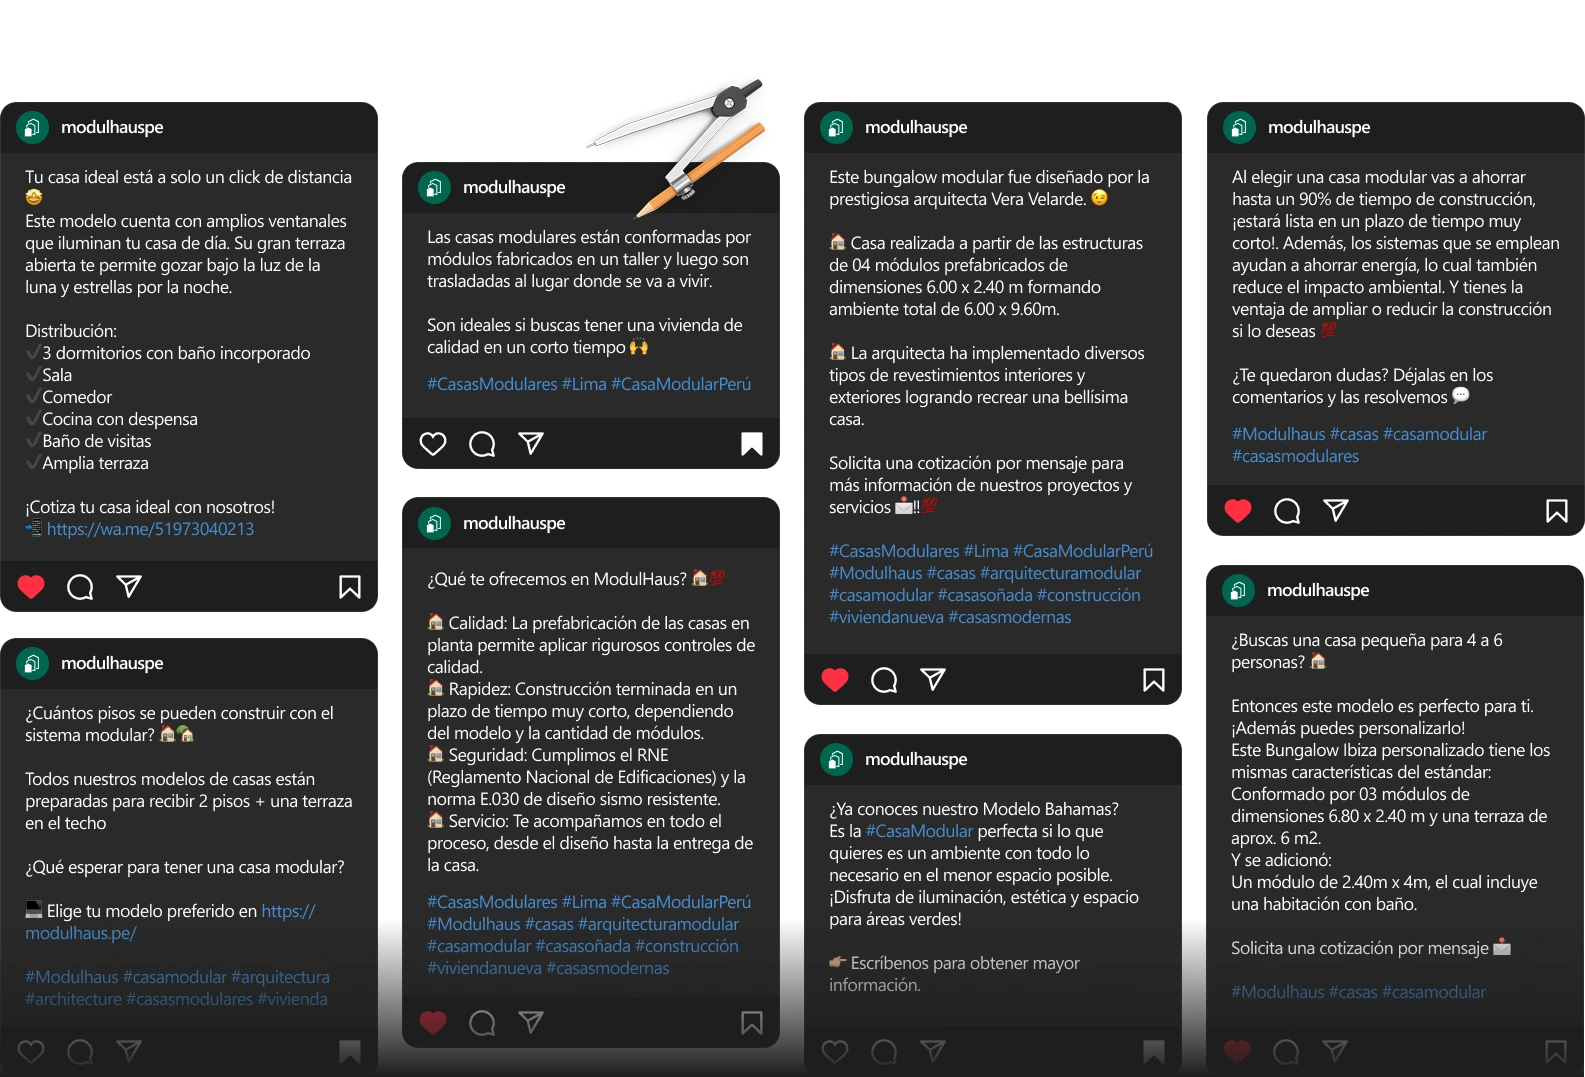
Task: Tap #arquitecturamodular hashtag in bungalow post
Action: point(1060,573)
